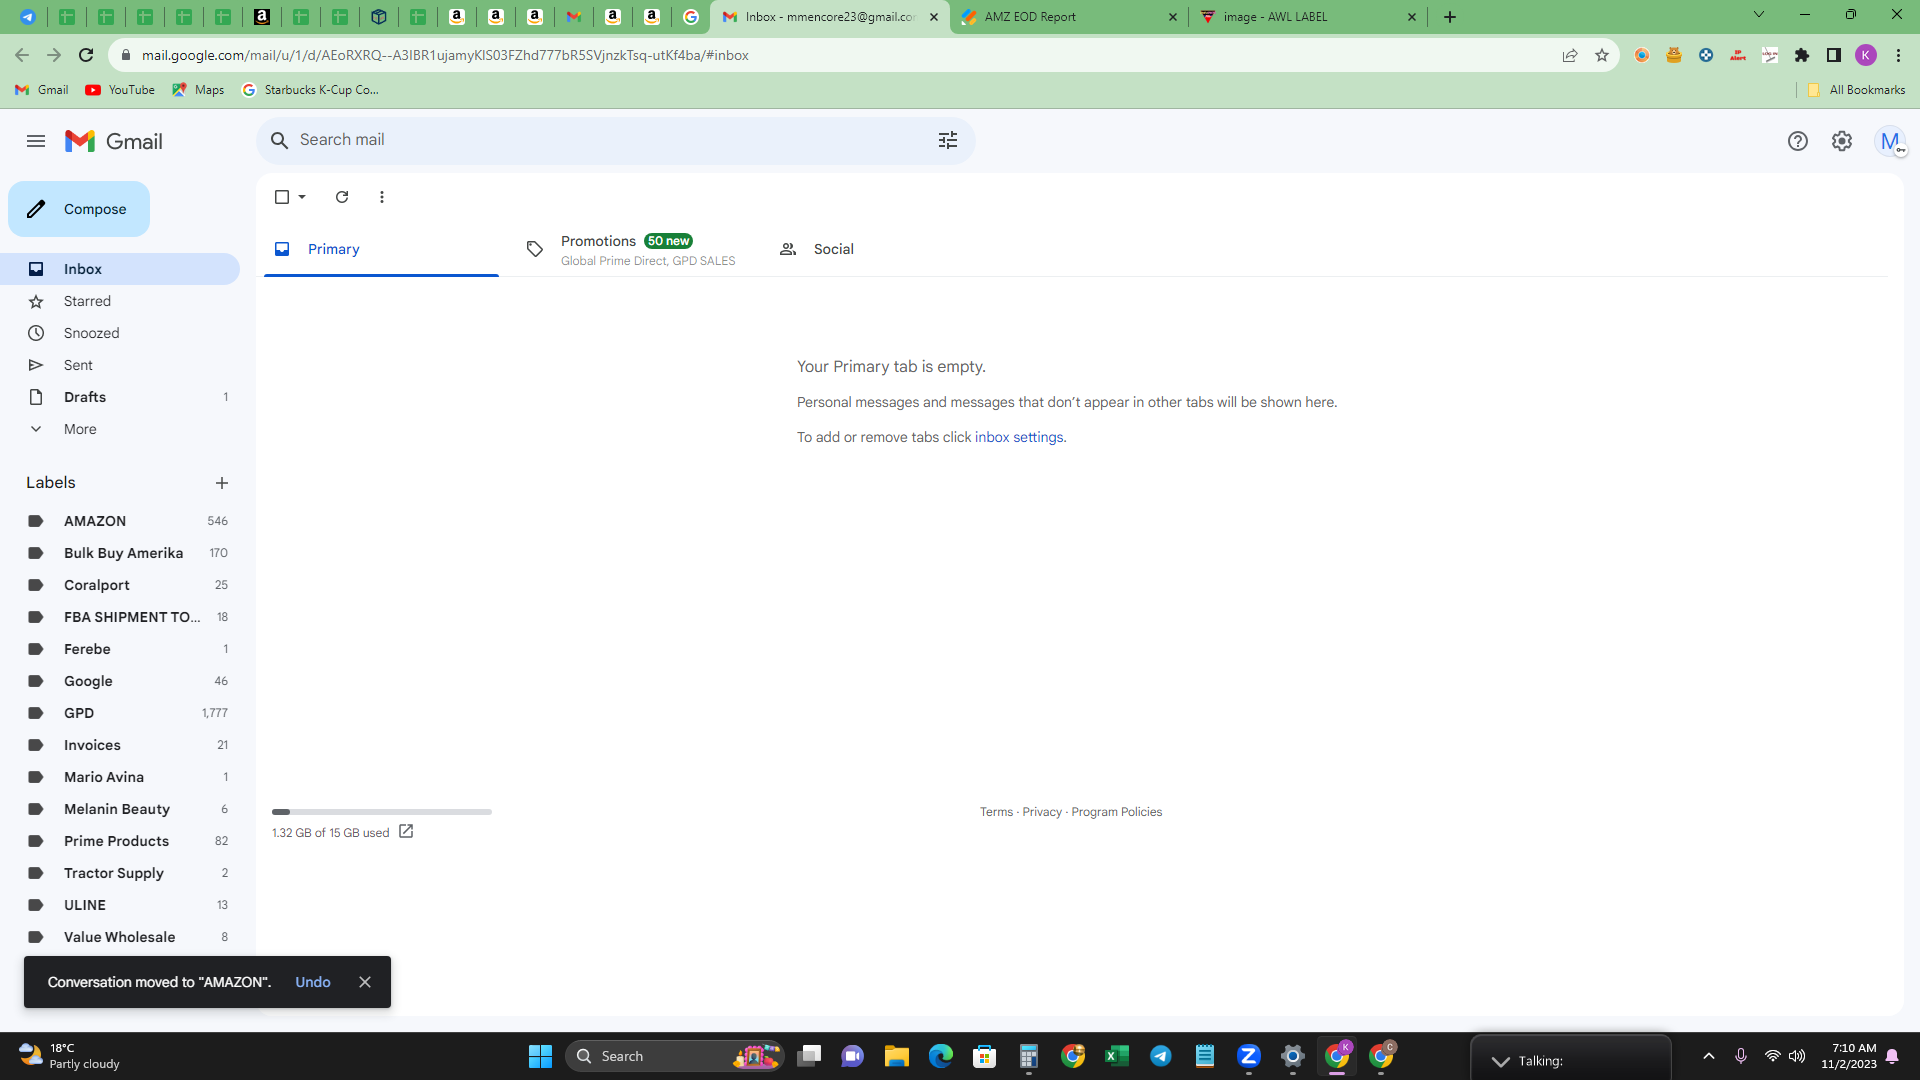The image size is (1920, 1080).
Task: Open the Privacy link
Action: click(x=1042, y=812)
